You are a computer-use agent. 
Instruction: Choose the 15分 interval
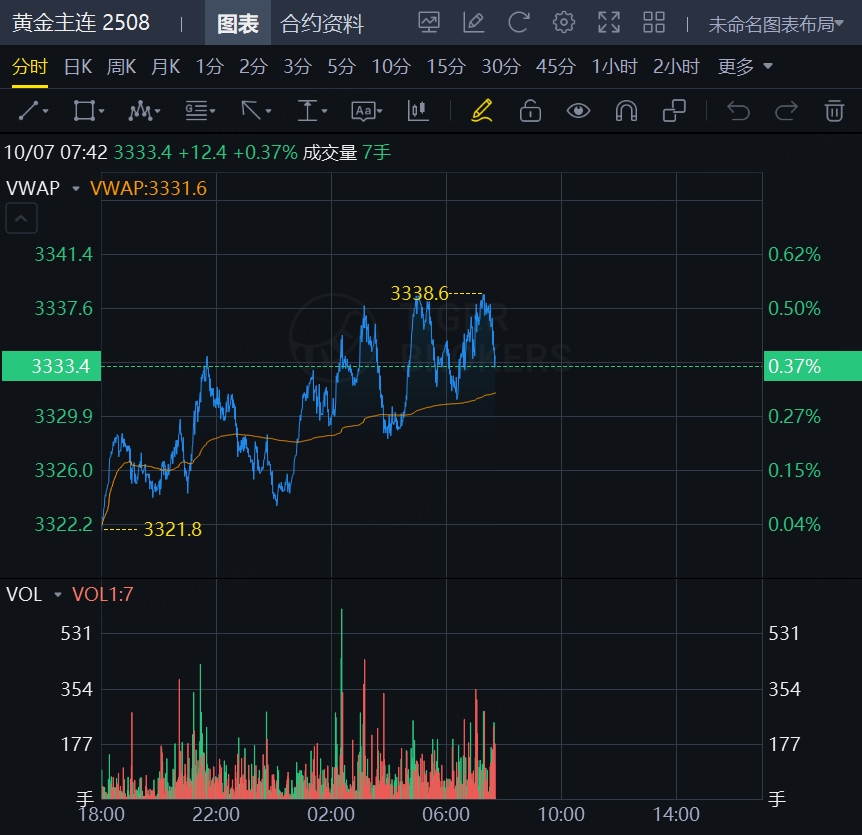[x=446, y=67]
